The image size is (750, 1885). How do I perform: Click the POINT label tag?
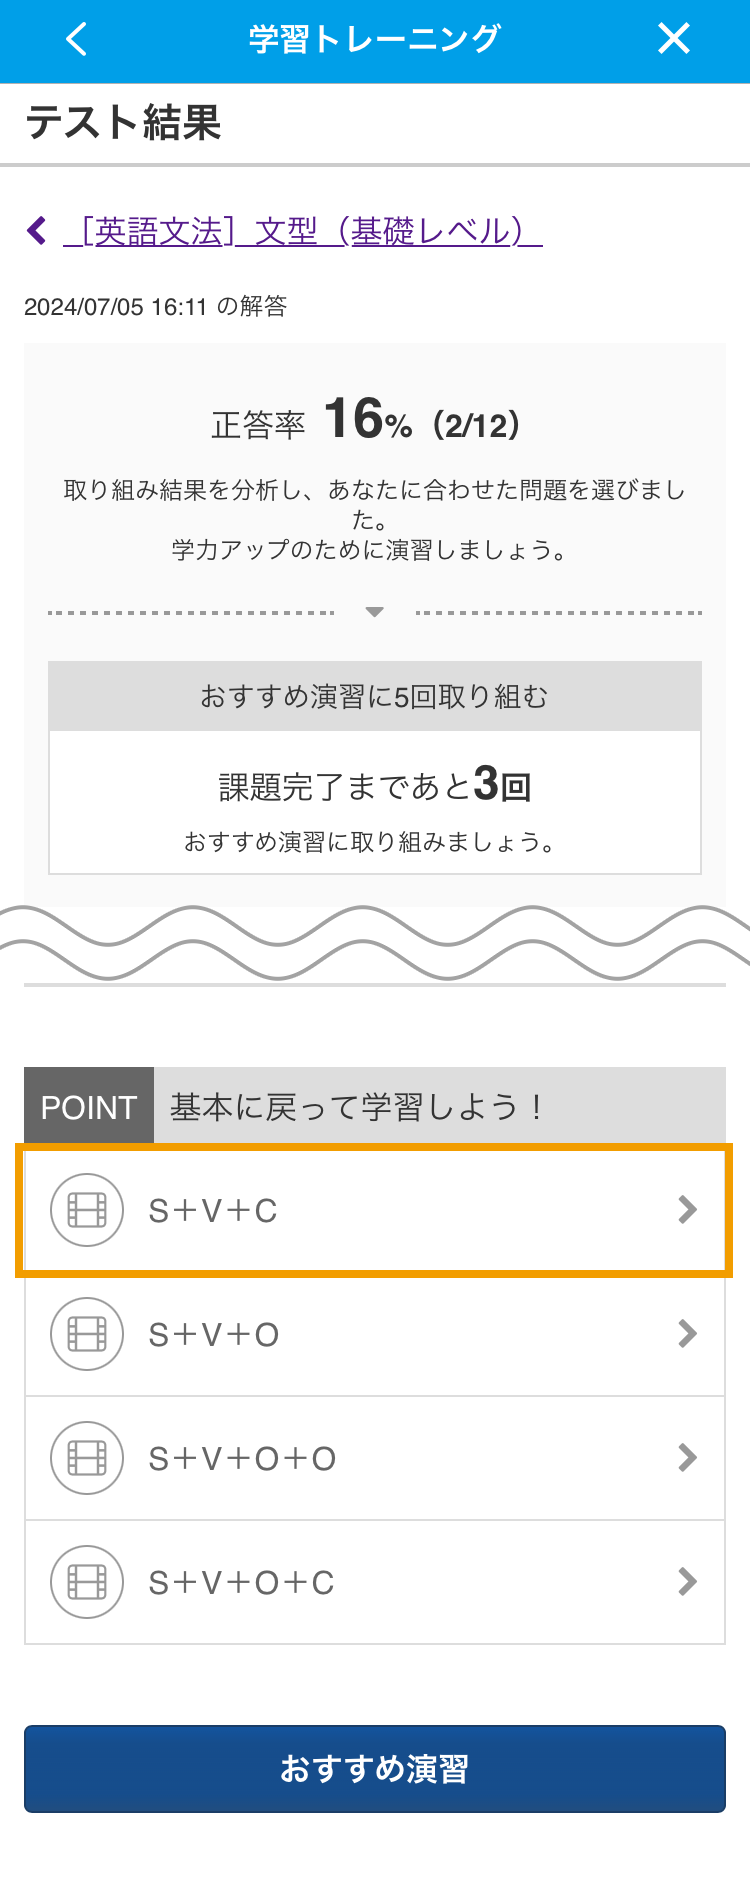click(89, 1107)
